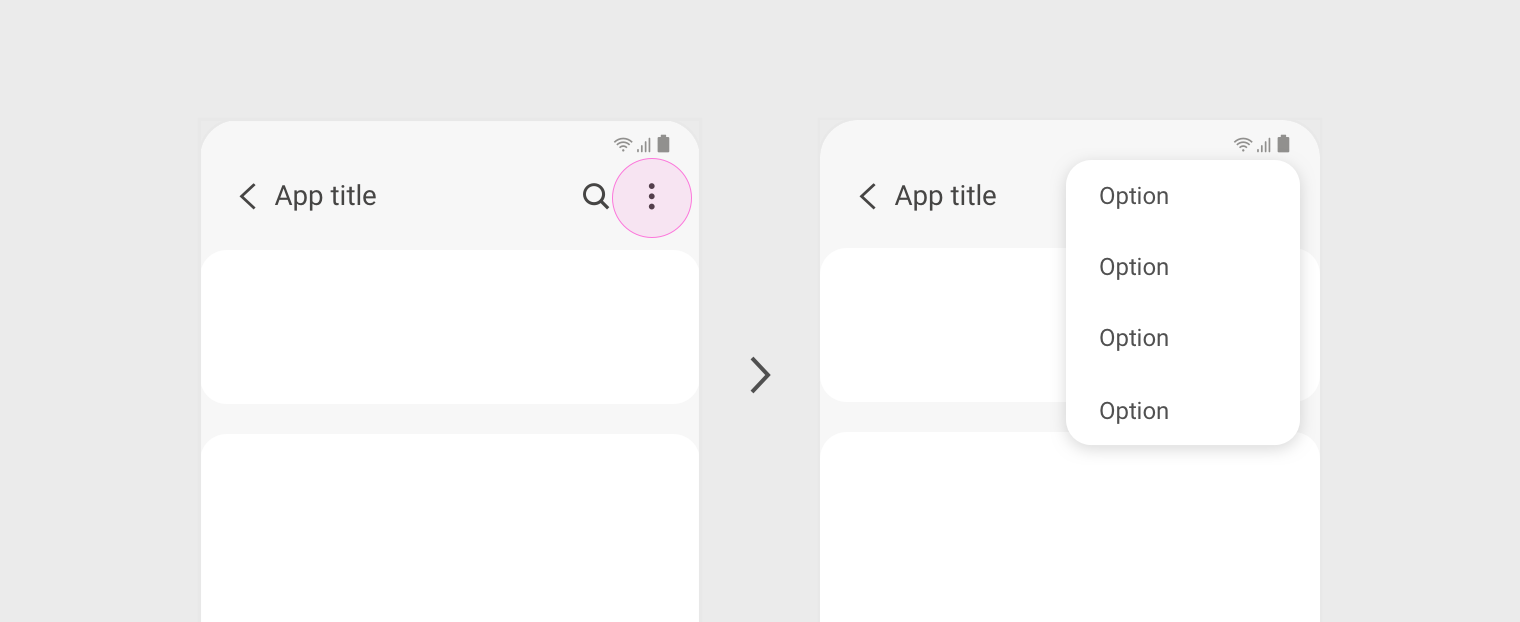Click the chevron arrow between the phones

(x=761, y=375)
